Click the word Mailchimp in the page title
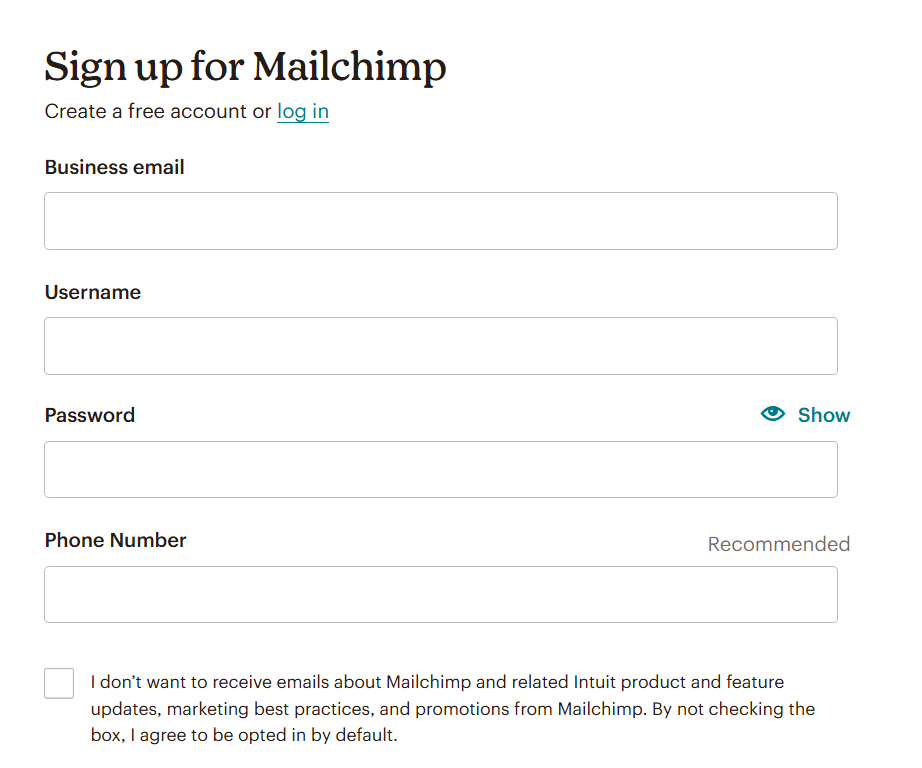The height and width of the screenshot is (768, 922). (350, 66)
